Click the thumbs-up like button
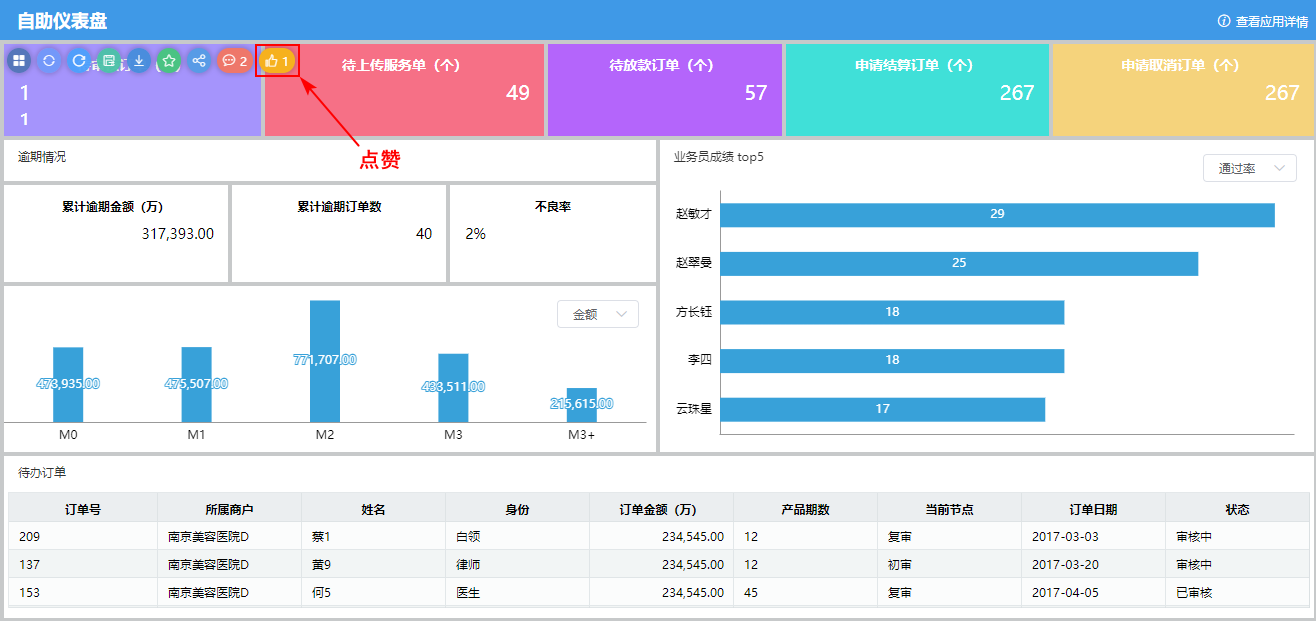Viewport: 1316px width, 621px height. (277, 61)
